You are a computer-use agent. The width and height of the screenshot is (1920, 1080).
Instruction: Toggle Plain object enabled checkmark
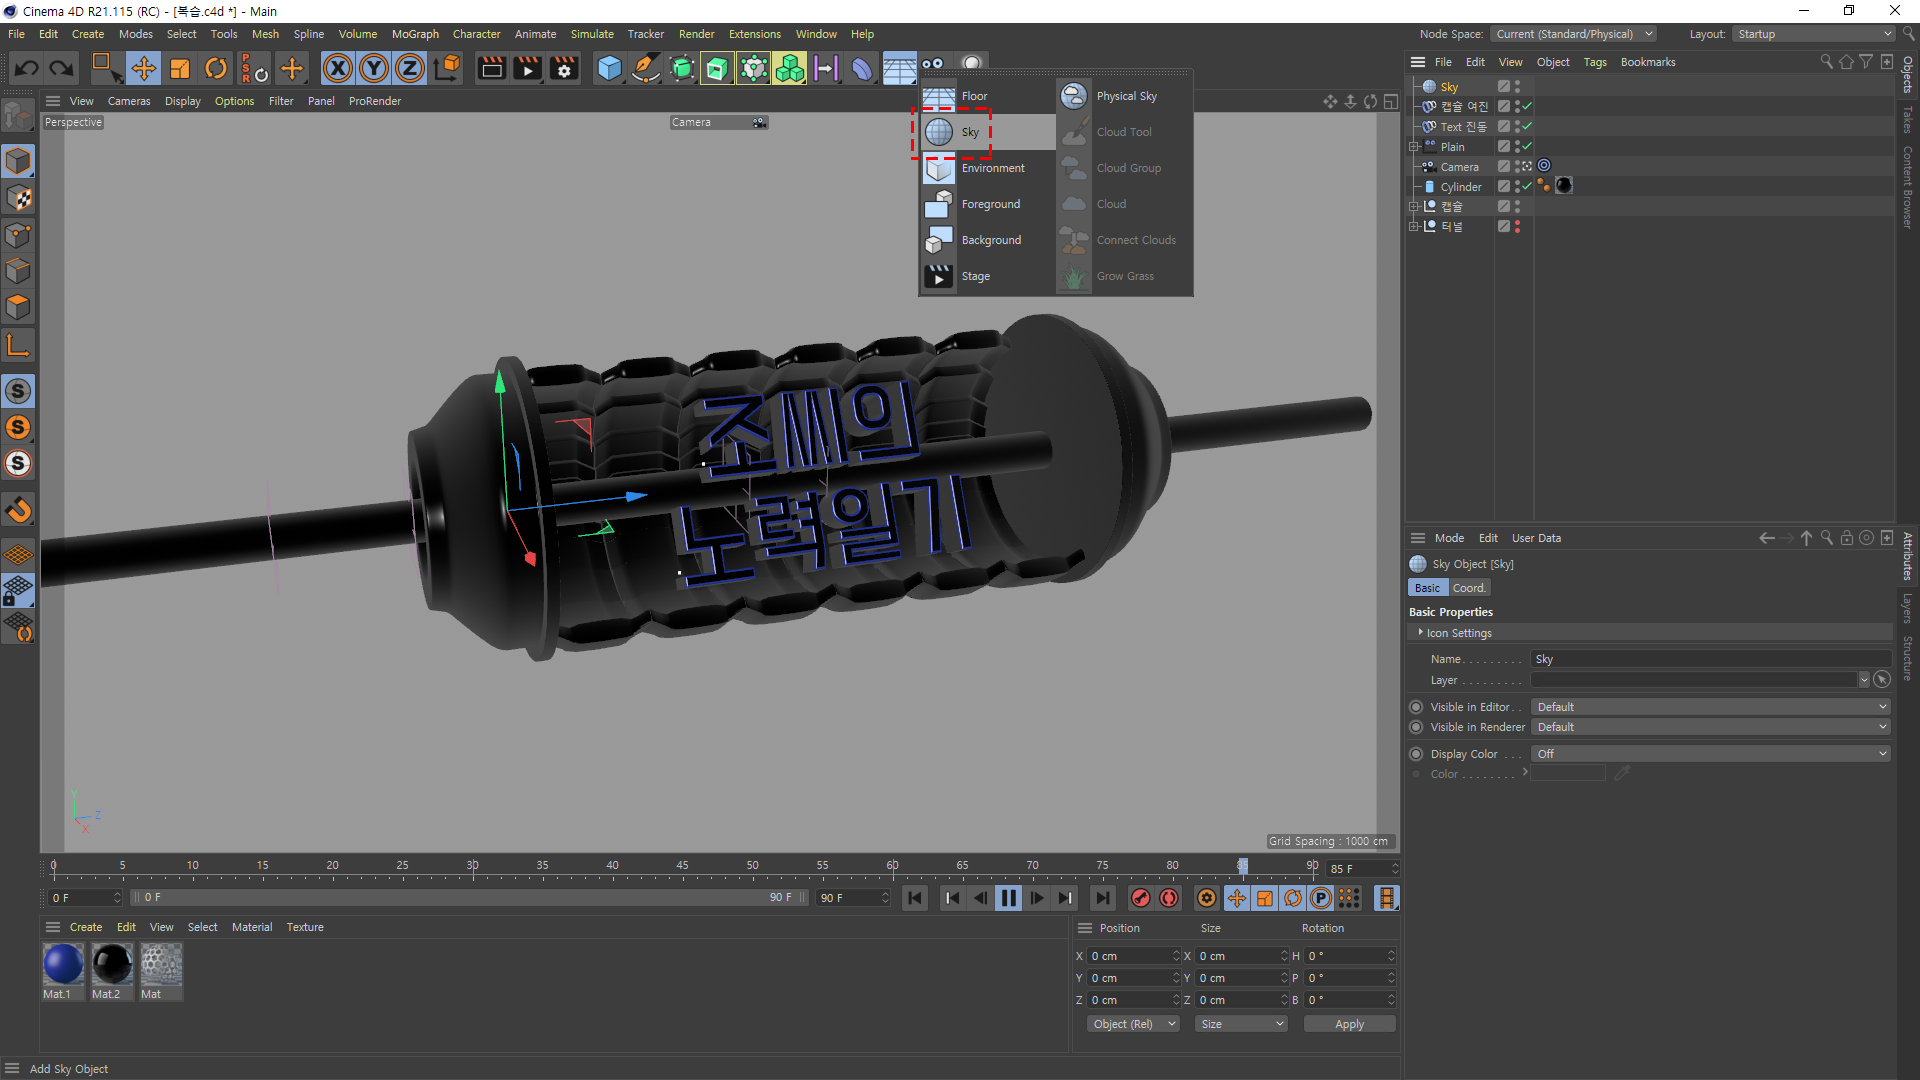point(1527,146)
